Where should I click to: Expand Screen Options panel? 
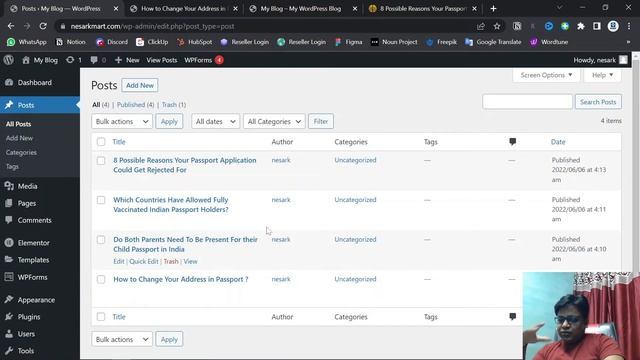pos(546,75)
